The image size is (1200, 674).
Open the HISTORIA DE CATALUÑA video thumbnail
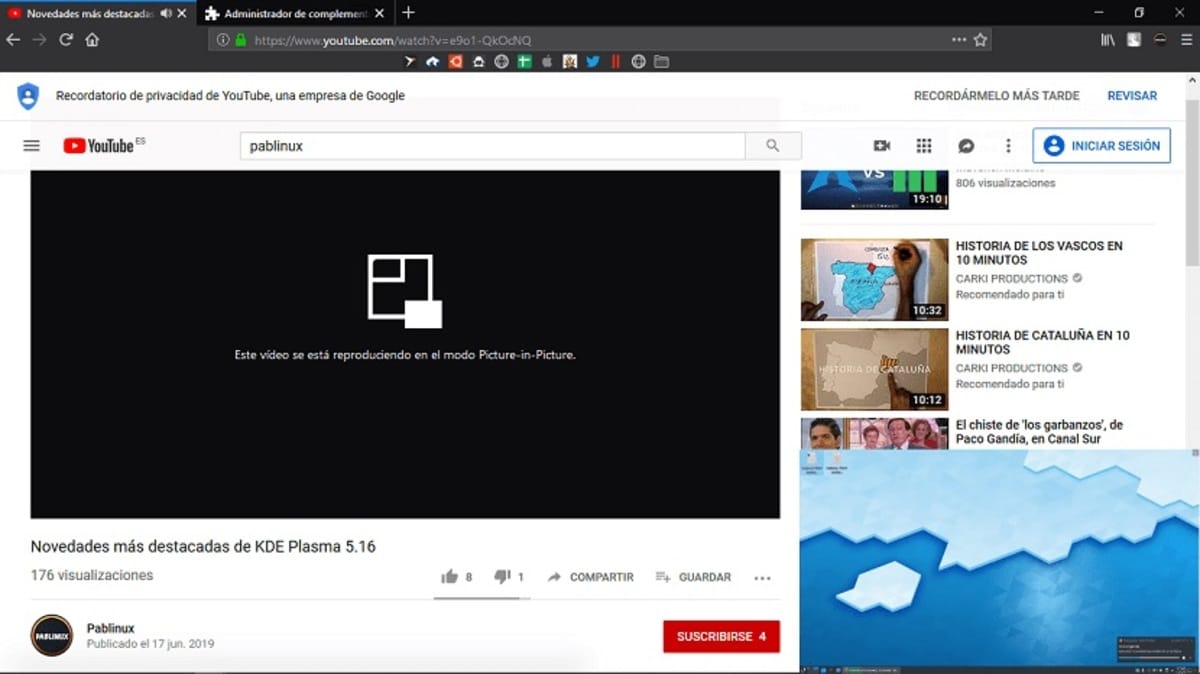874,369
